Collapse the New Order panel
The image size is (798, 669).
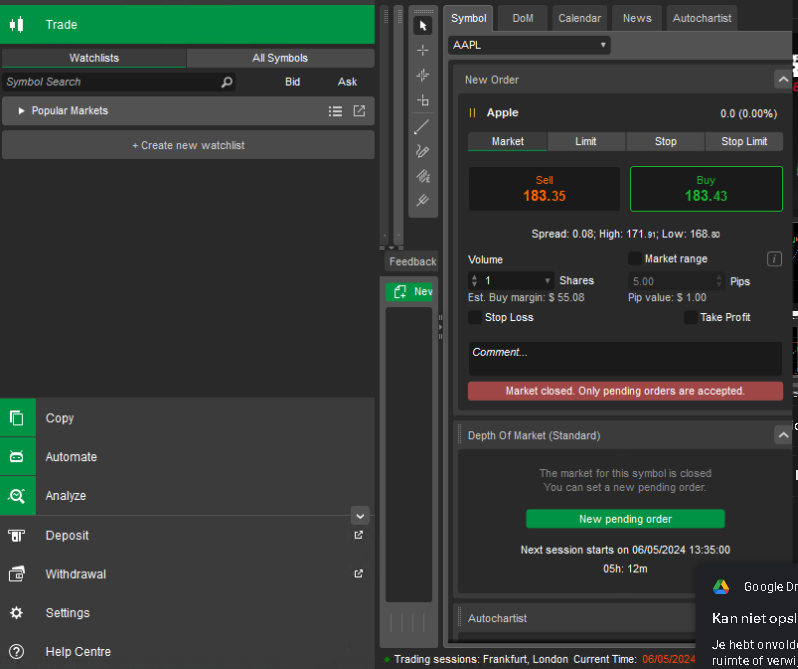[x=783, y=79]
